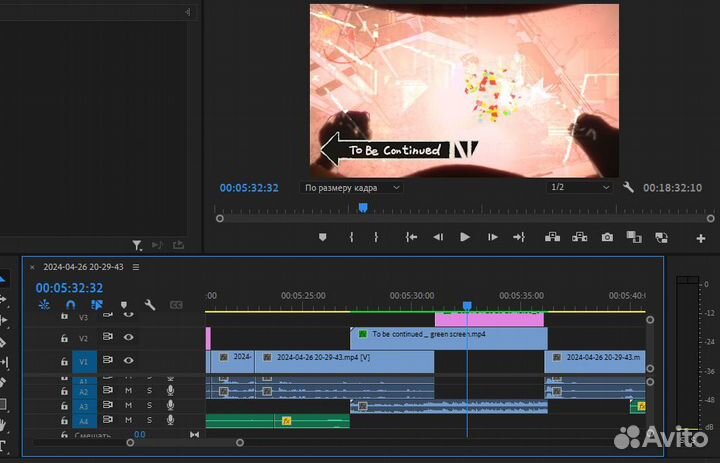The width and height of the screenshot is (720, 463).
Task: Open the sequence panel menu icon
Action: click(x=136, y=267)
